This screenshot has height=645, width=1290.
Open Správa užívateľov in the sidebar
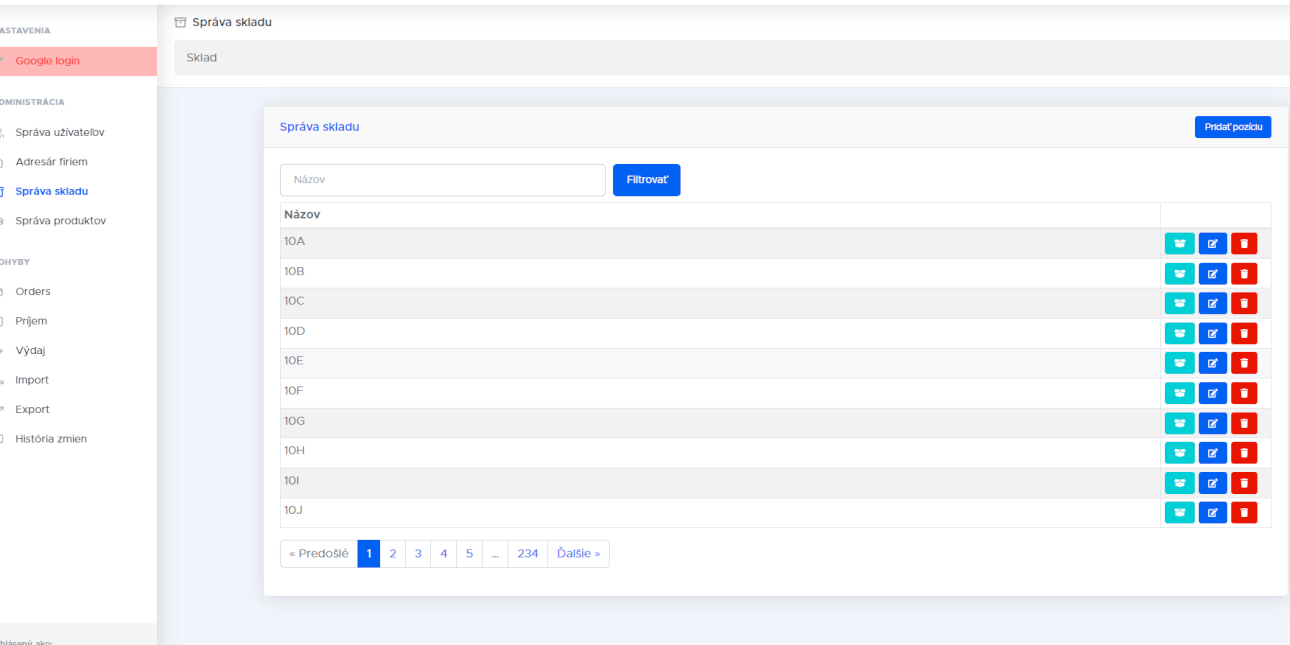click(x=60, y=132)
